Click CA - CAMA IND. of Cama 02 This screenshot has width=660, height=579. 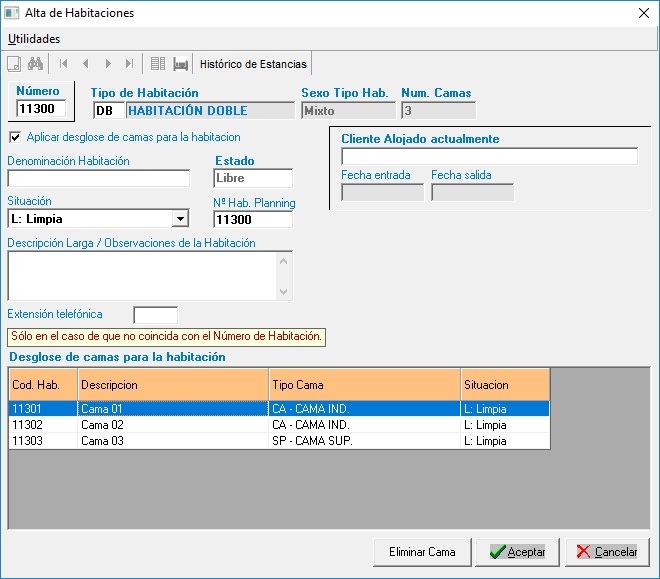click(x=365, y=425)
